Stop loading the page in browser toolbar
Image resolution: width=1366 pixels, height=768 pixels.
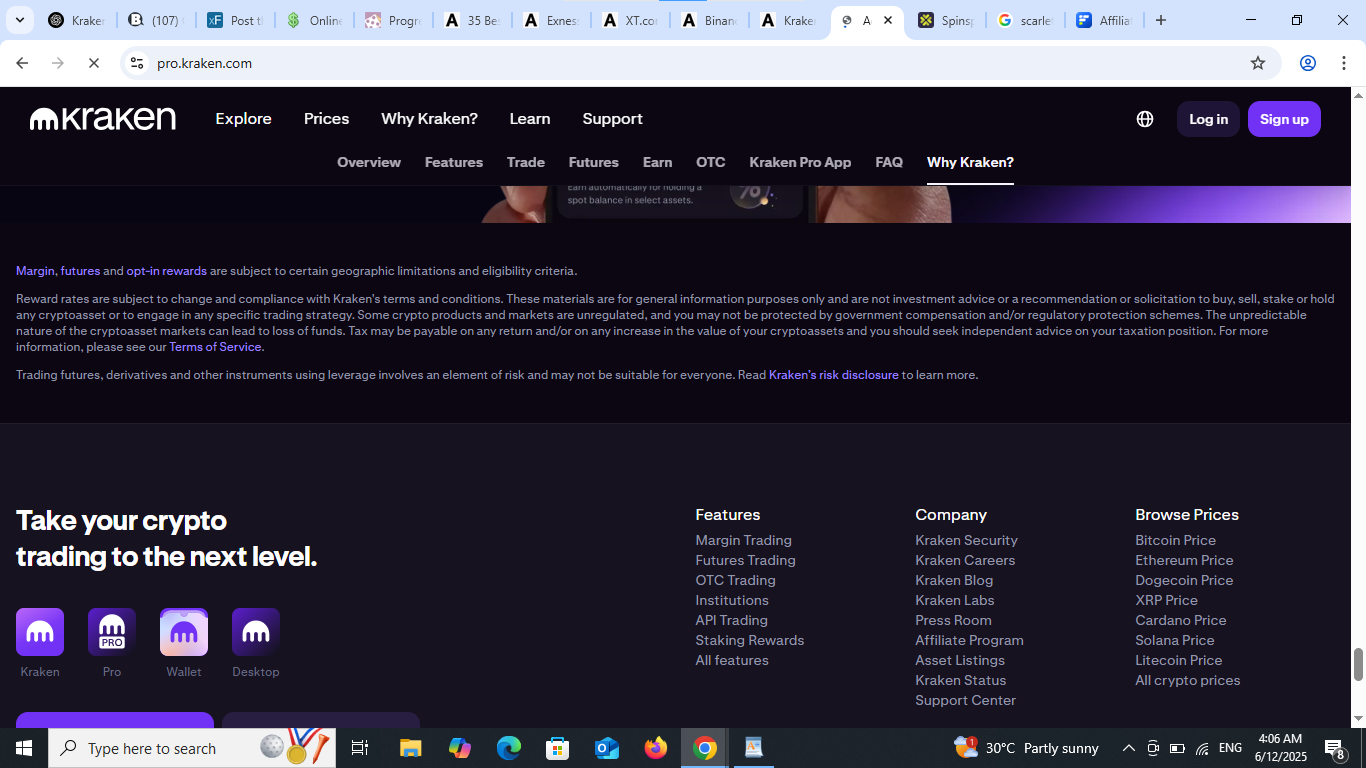(93, 63)
